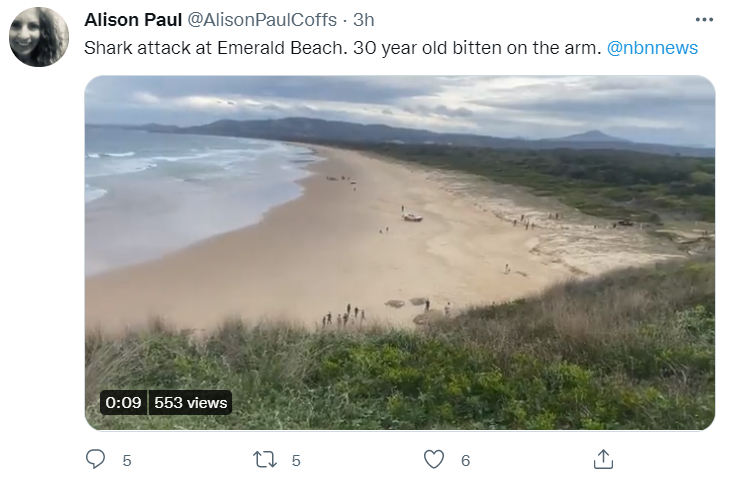
Task: Open the three-dot more options menu
Action: tap(704, 20)
